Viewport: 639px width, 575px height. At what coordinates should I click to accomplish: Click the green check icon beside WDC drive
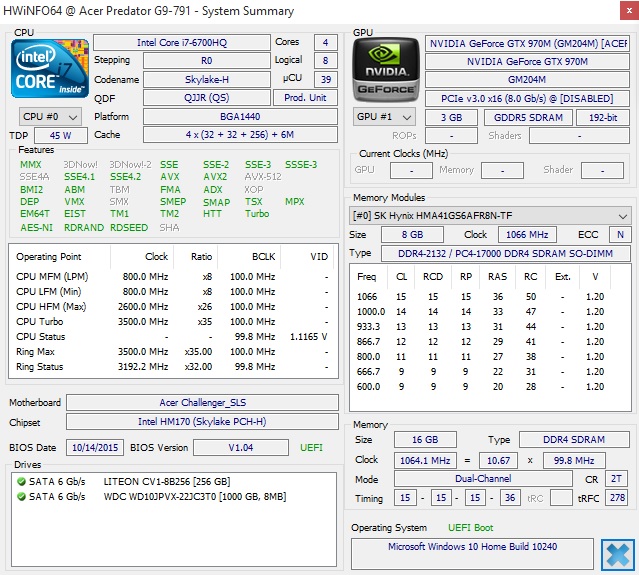click(21, 497)
